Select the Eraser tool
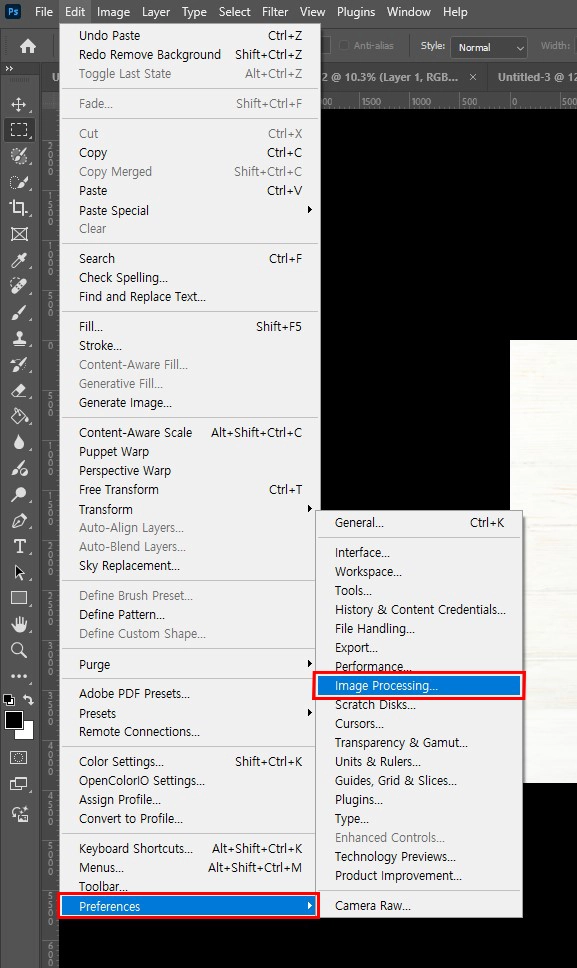577x968 pixels. tap(19, 391)
